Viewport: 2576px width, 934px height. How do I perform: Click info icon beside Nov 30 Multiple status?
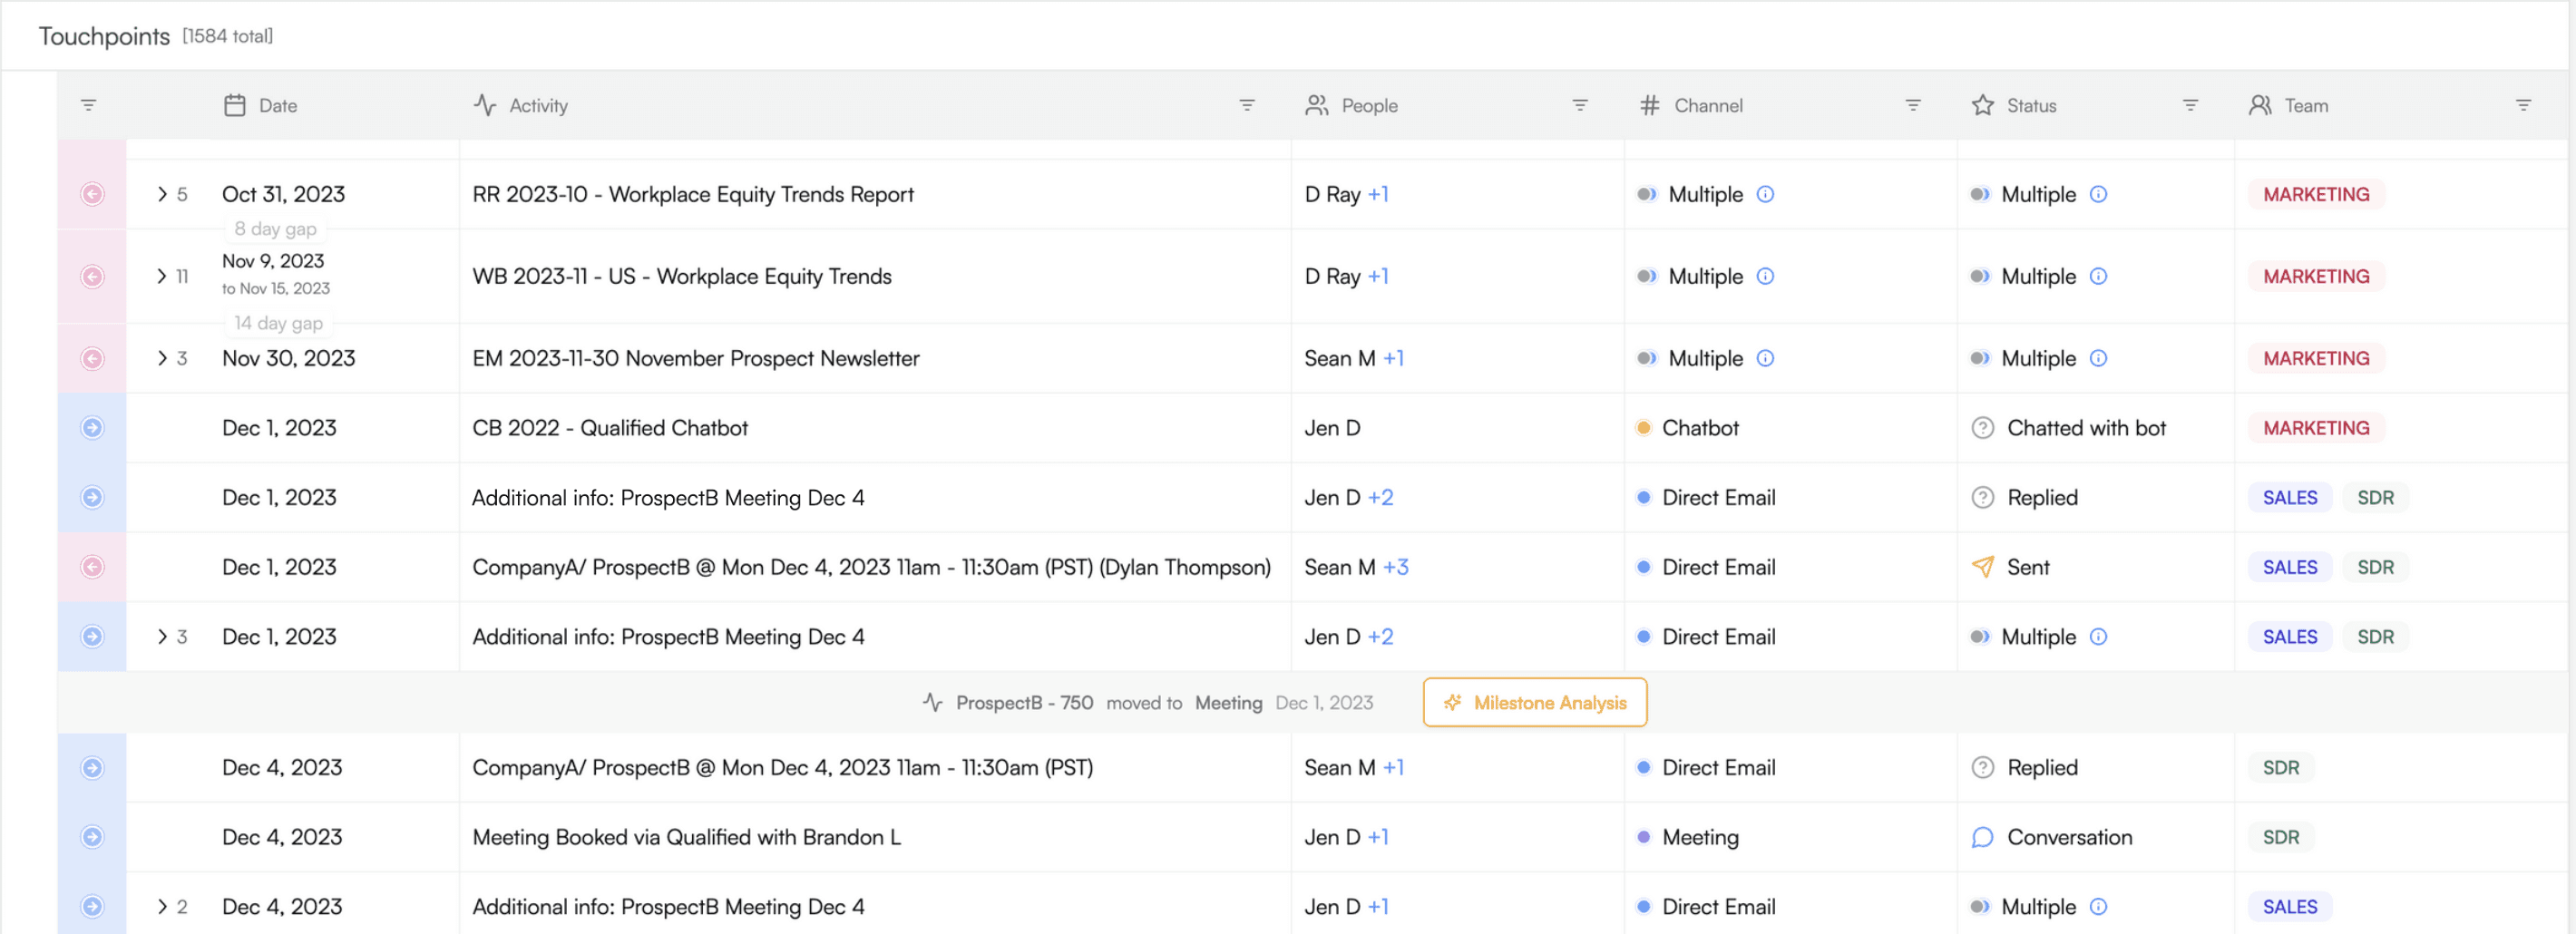(2098, 358)
